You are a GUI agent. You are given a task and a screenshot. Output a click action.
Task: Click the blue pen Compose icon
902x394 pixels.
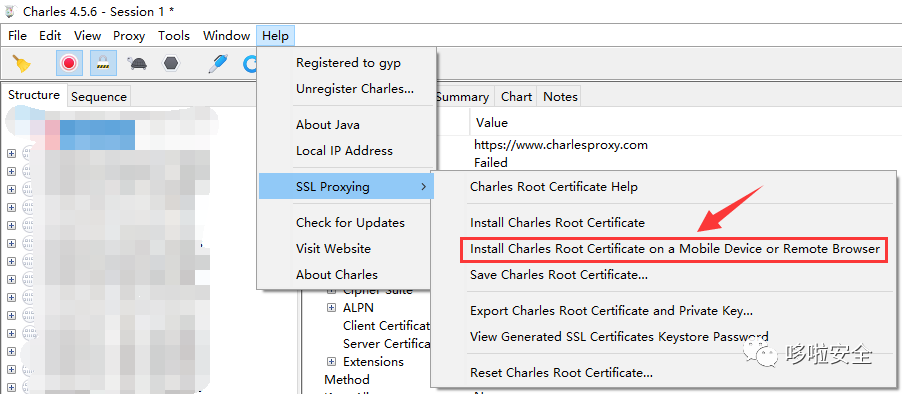point(217,63)
